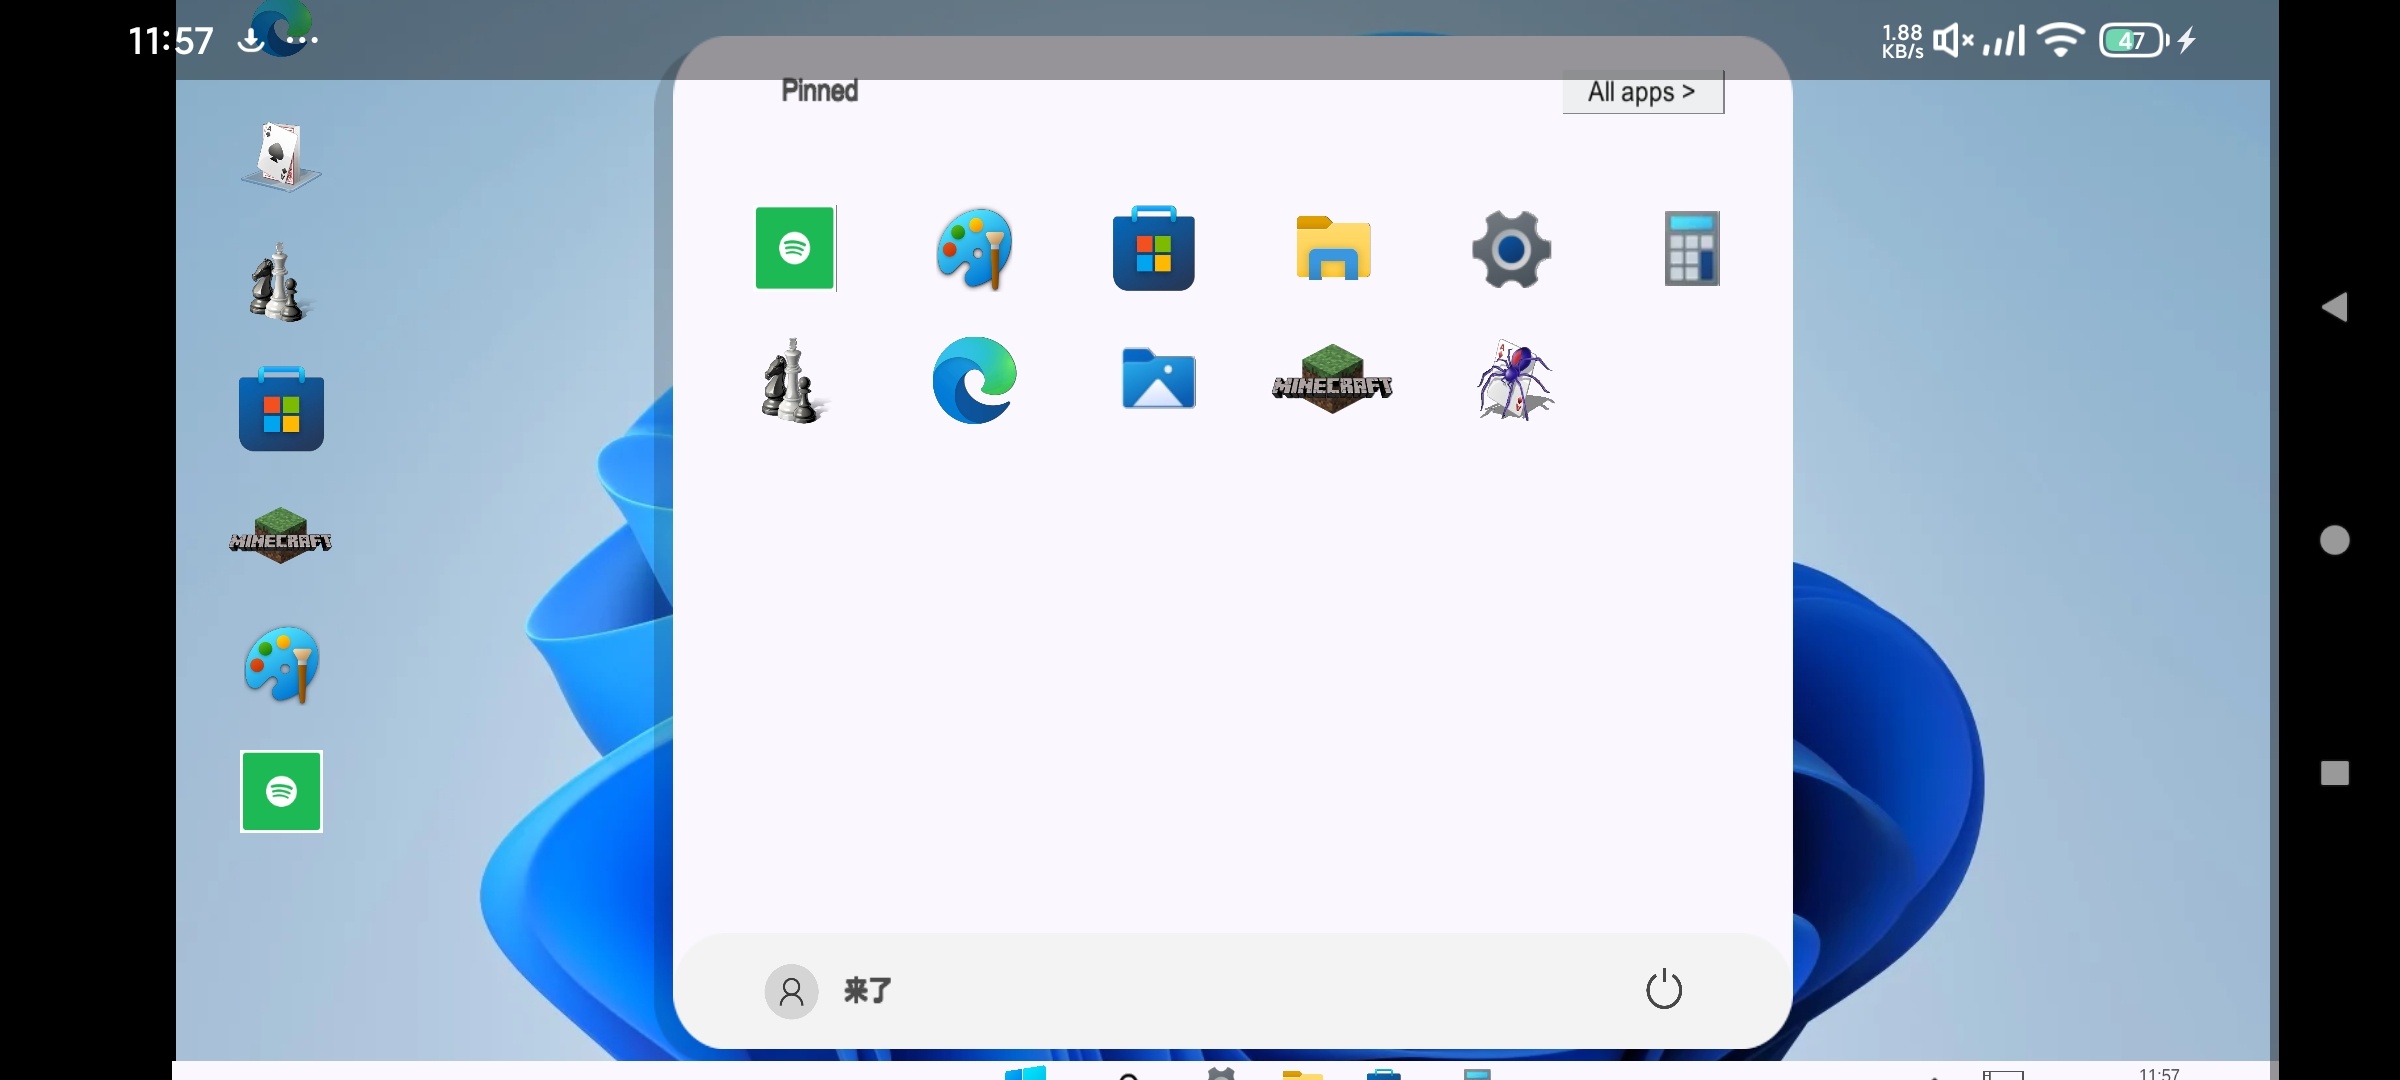Screen dimensions: 2400x1080
Task: Open Spotify from the pinned apps
Action: point(795,248)
